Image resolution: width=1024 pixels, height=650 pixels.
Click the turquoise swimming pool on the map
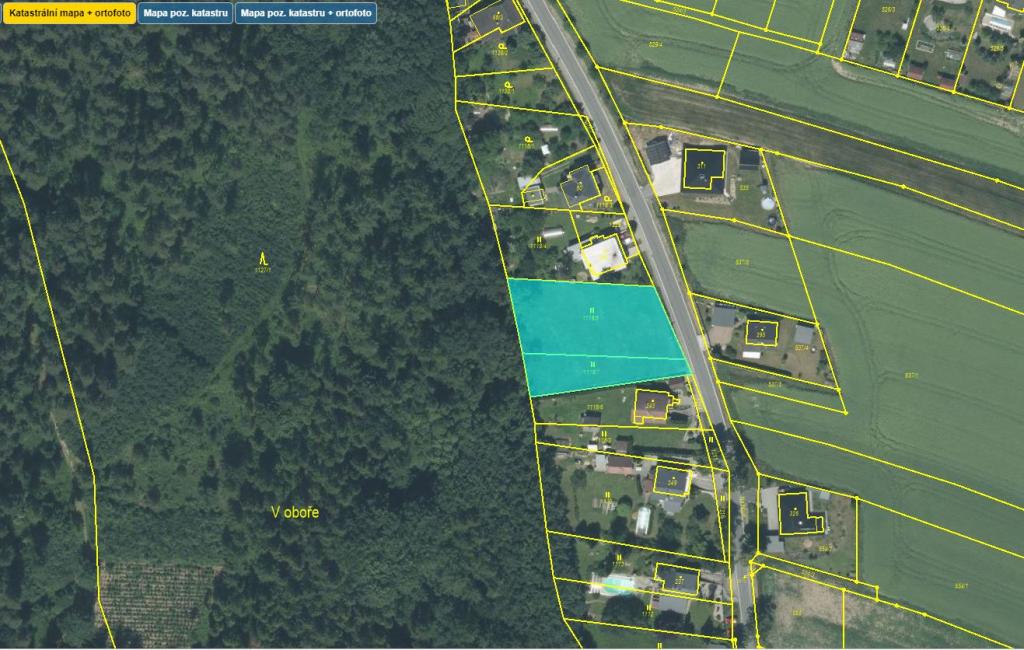[x=616, y=584]
